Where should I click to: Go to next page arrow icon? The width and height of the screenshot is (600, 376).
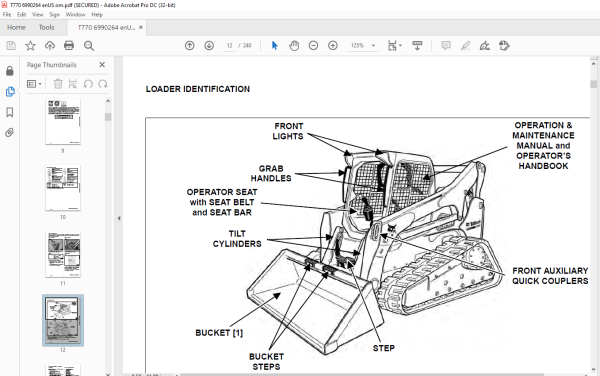pyautogui.click(x=209, y=46)
